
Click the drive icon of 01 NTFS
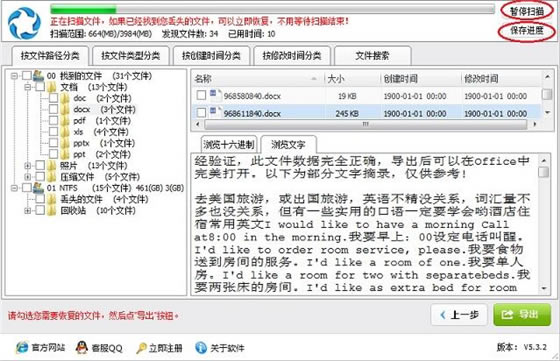point(38,188)
